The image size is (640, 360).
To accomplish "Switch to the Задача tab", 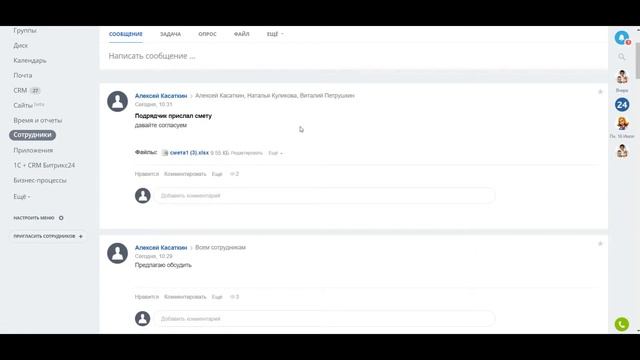I will pos(170,34).
